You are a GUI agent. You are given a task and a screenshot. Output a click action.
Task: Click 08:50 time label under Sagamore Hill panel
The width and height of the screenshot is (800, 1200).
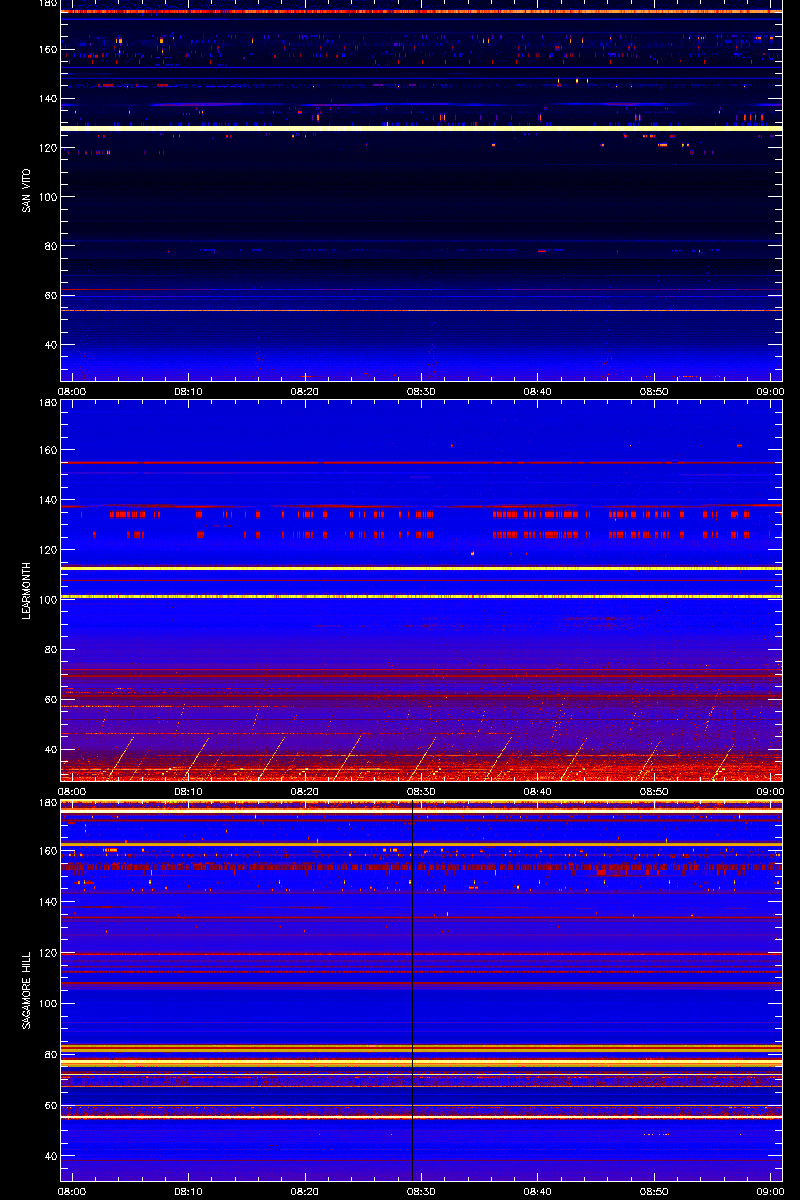click(x=654, y=1191)
